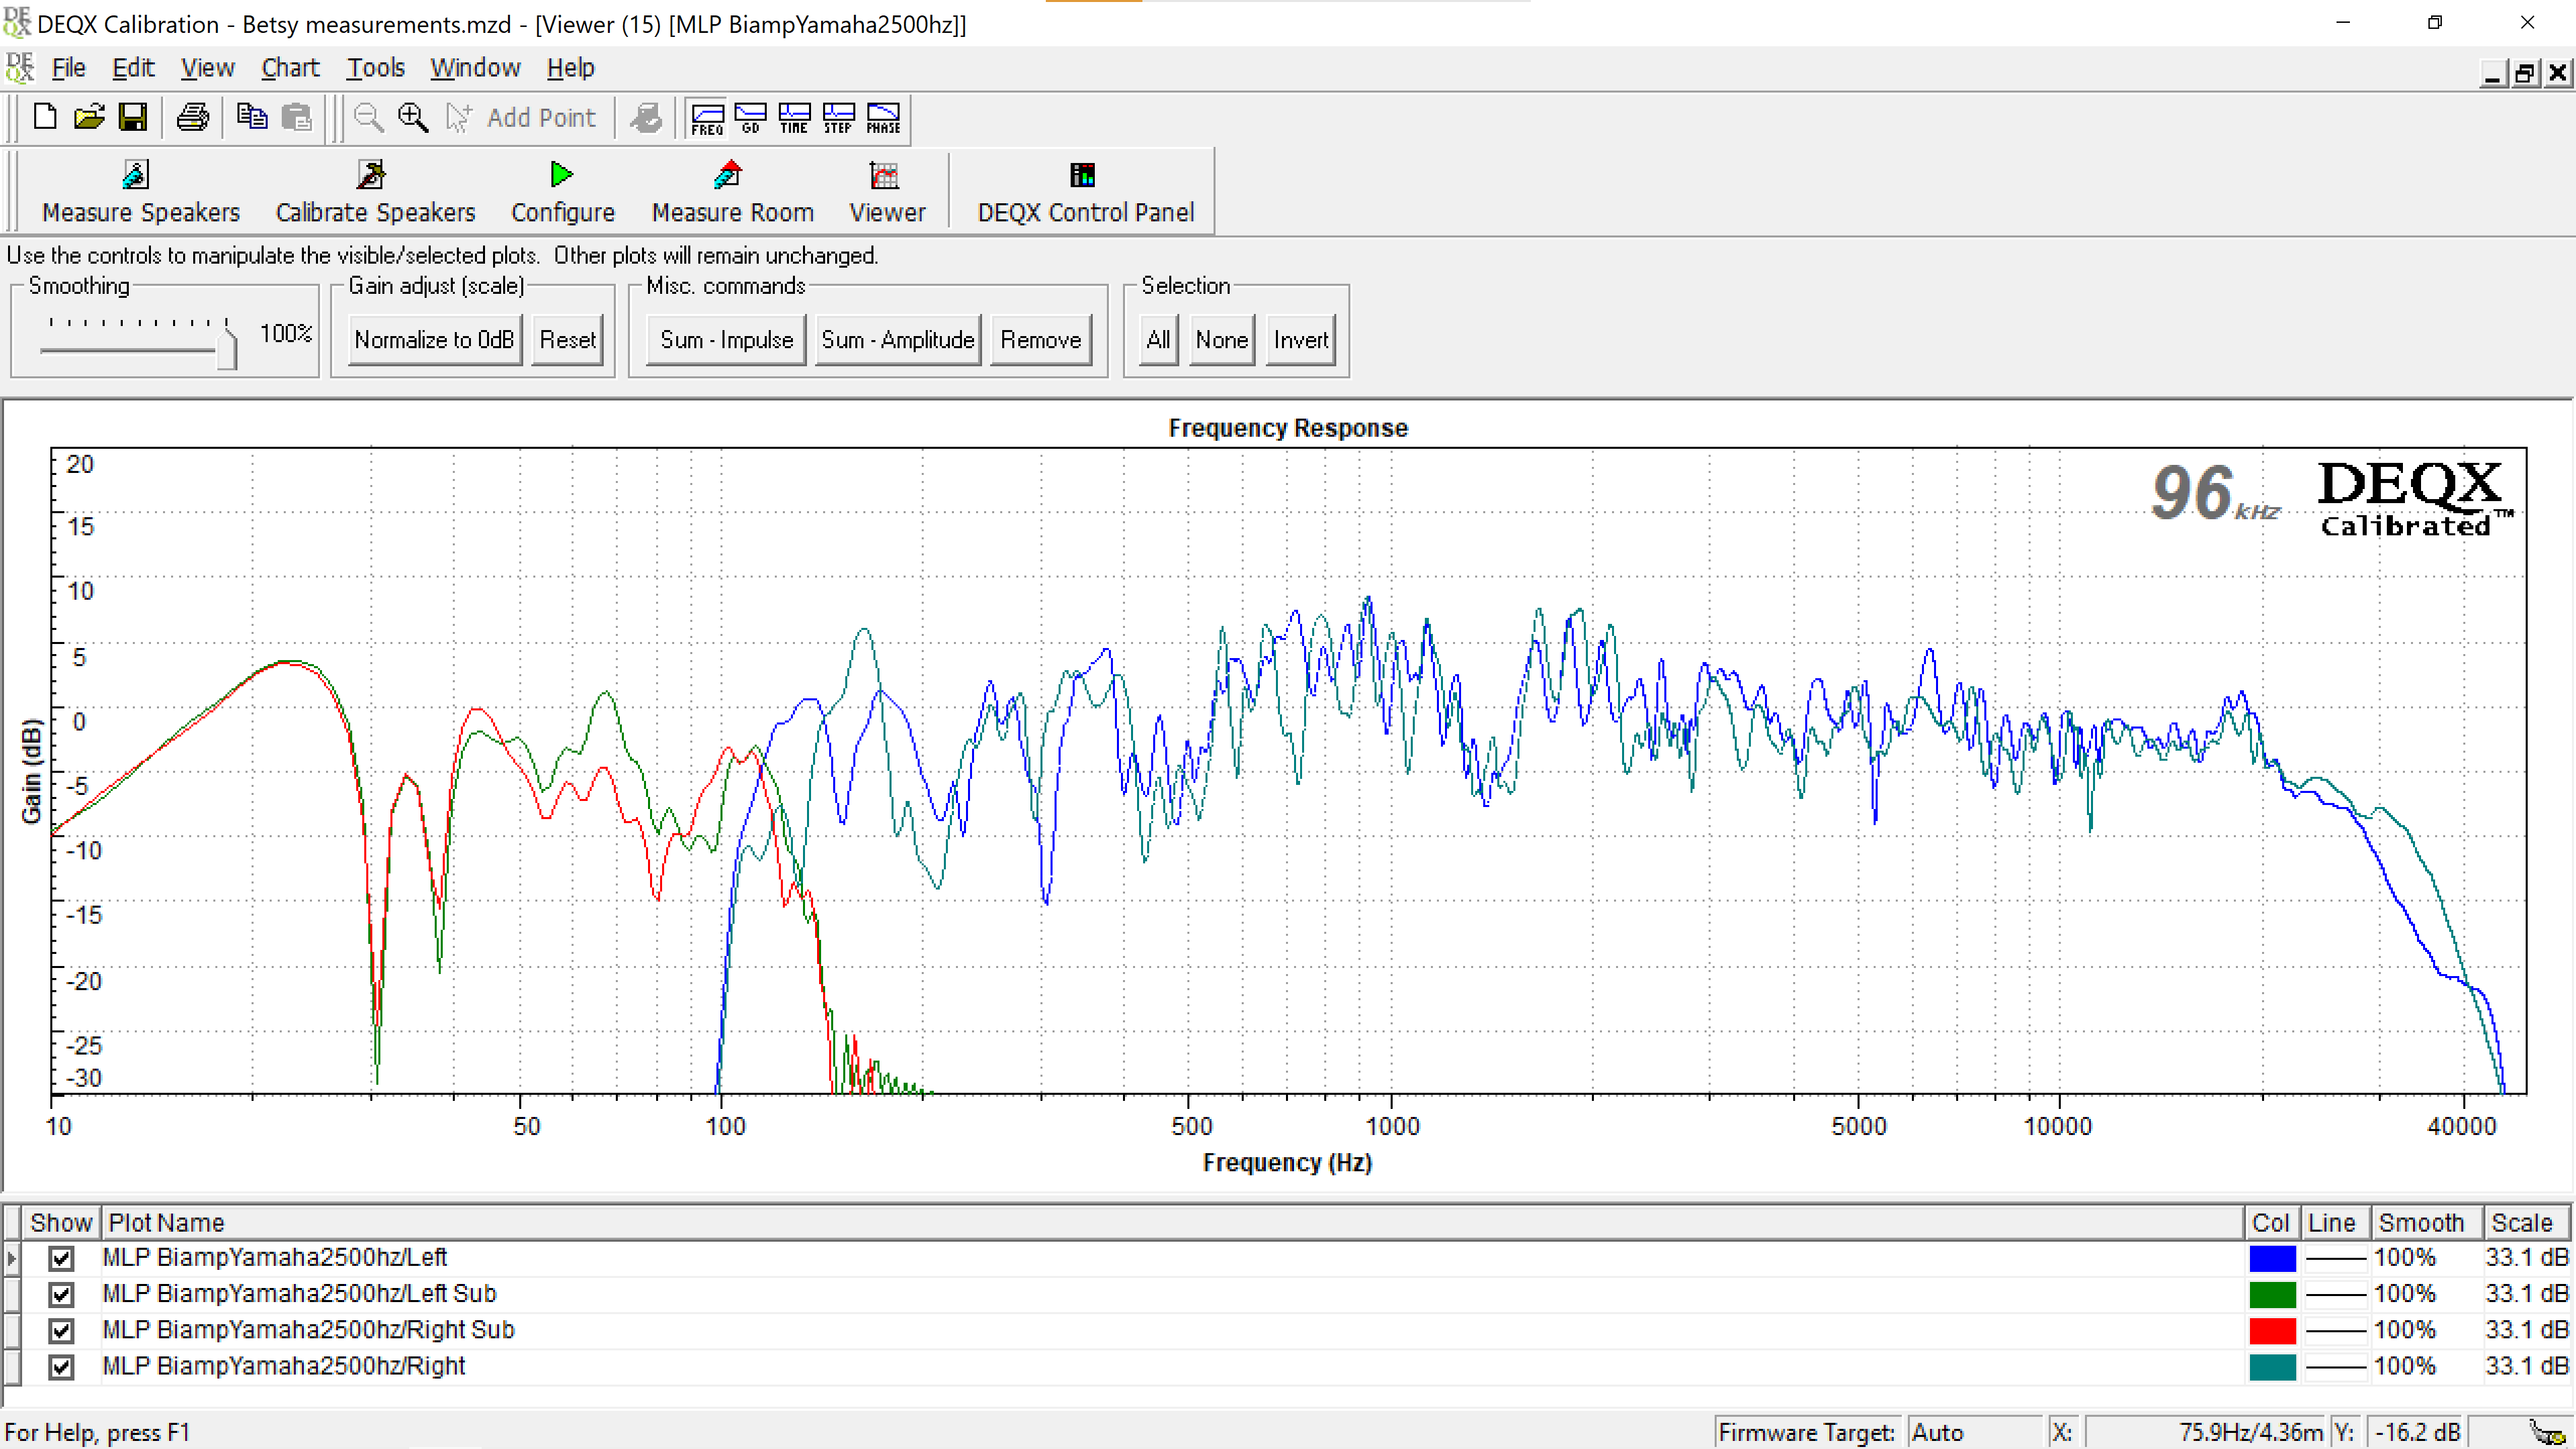Open the Viewer

[x=887, y=192]
